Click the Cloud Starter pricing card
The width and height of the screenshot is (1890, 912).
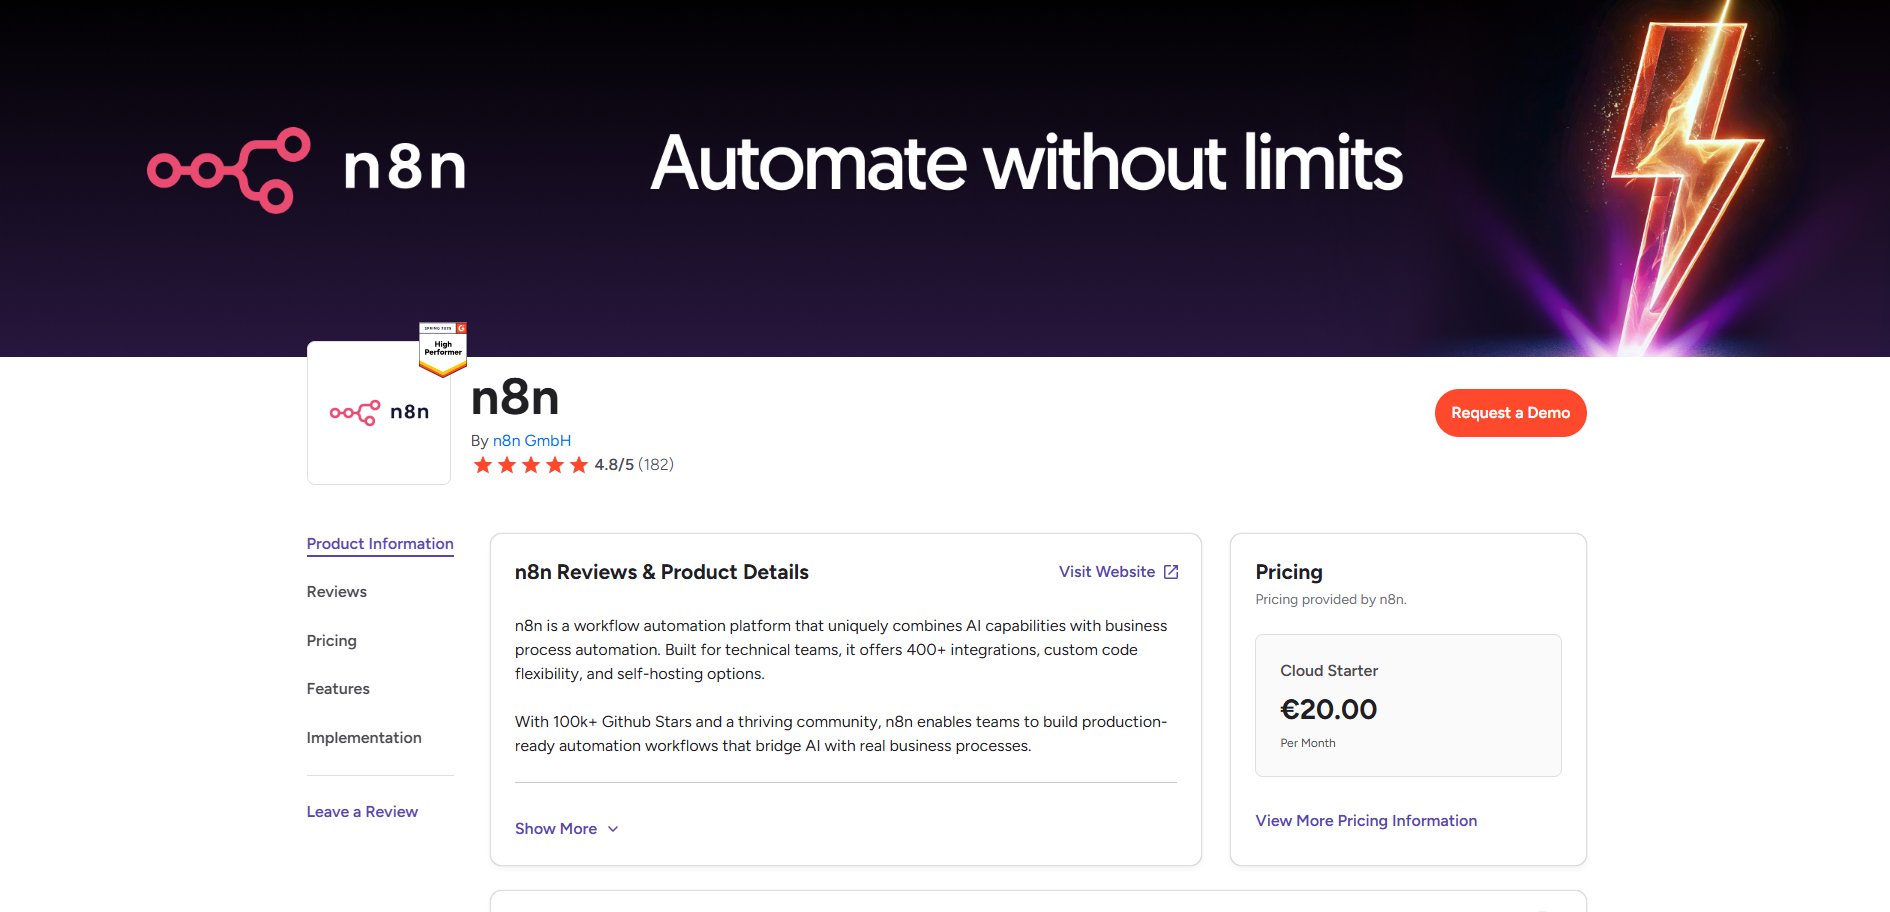[x=1408, y=705]
